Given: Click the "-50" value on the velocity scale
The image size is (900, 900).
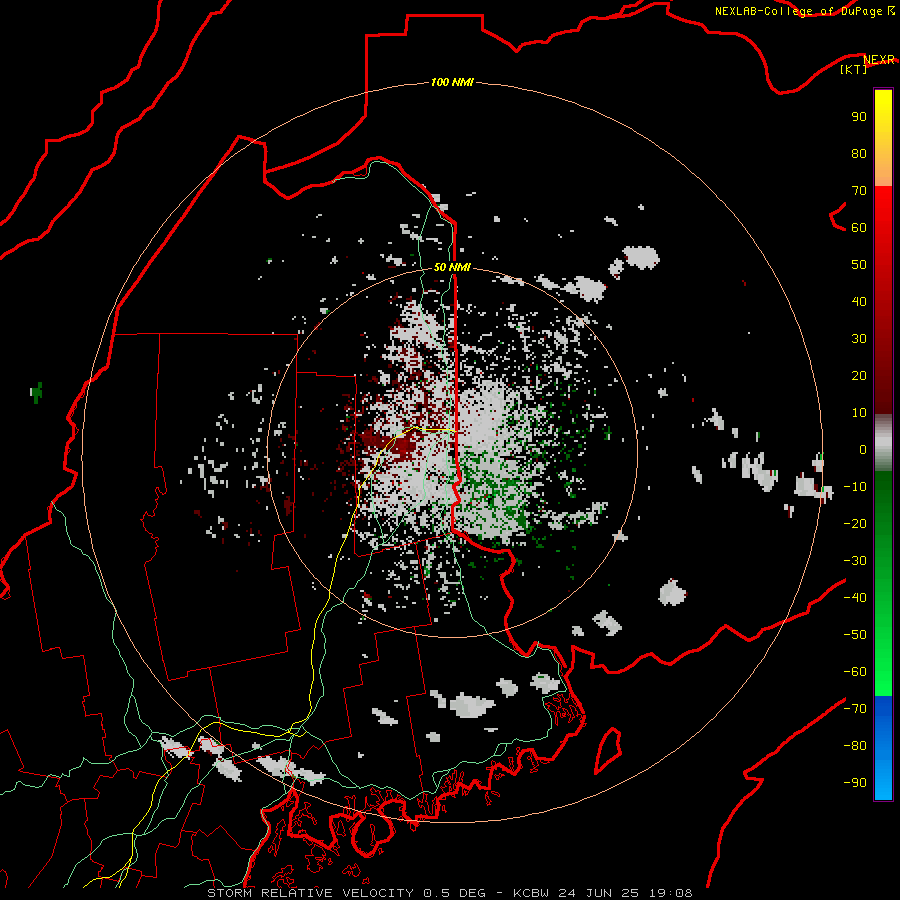Looking at the screenshot, I should click(x=855, y=635).
